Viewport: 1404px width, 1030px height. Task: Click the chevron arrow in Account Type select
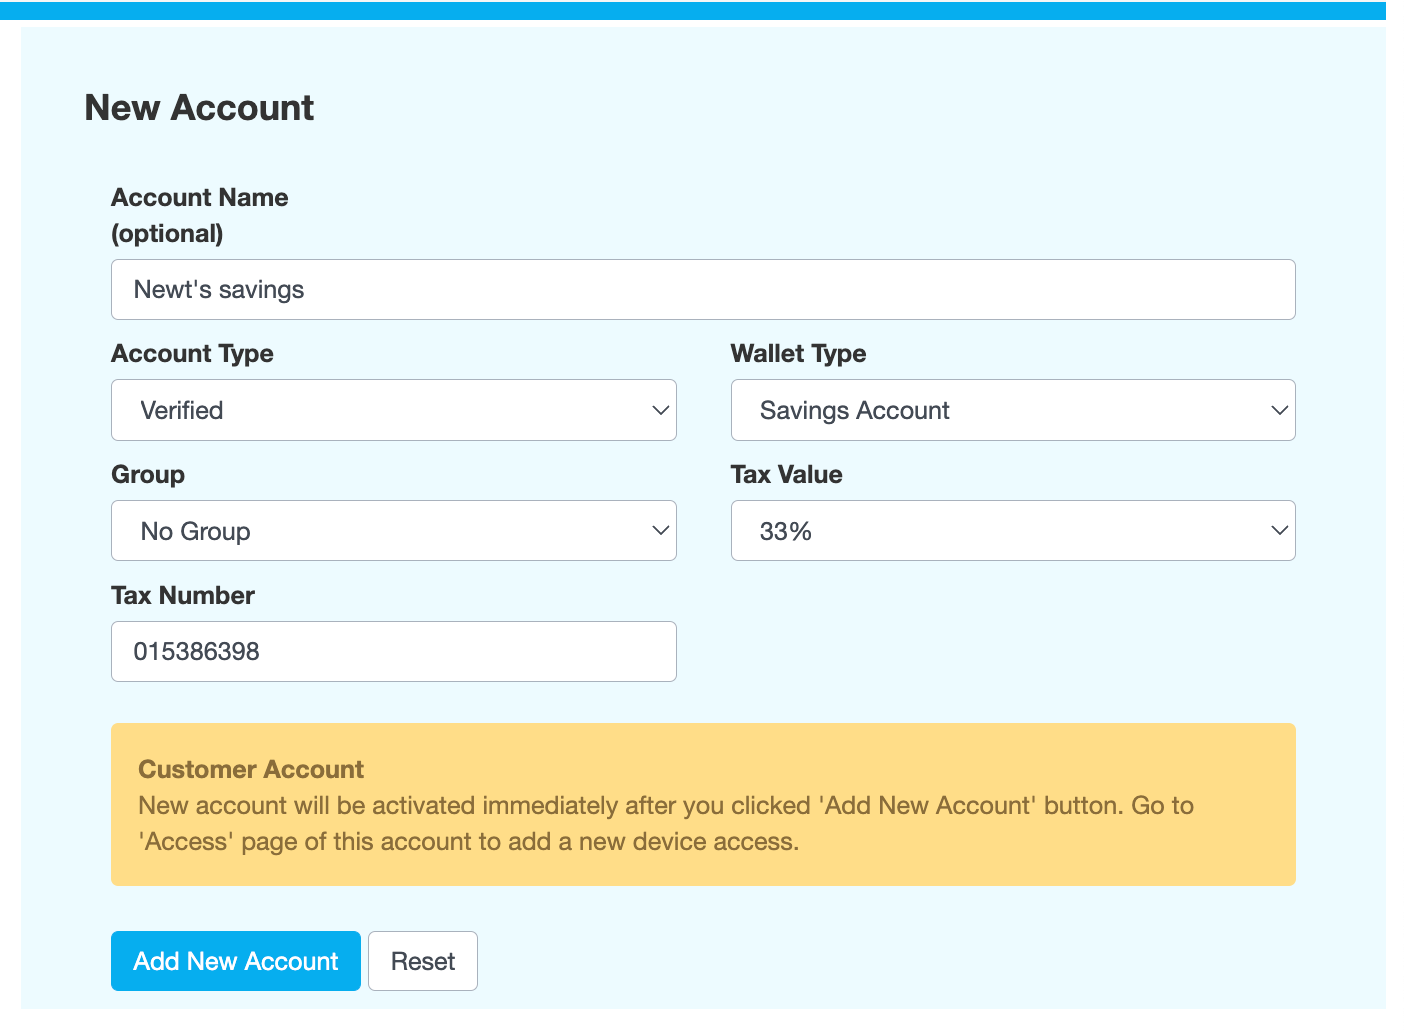tap(660, 410)
